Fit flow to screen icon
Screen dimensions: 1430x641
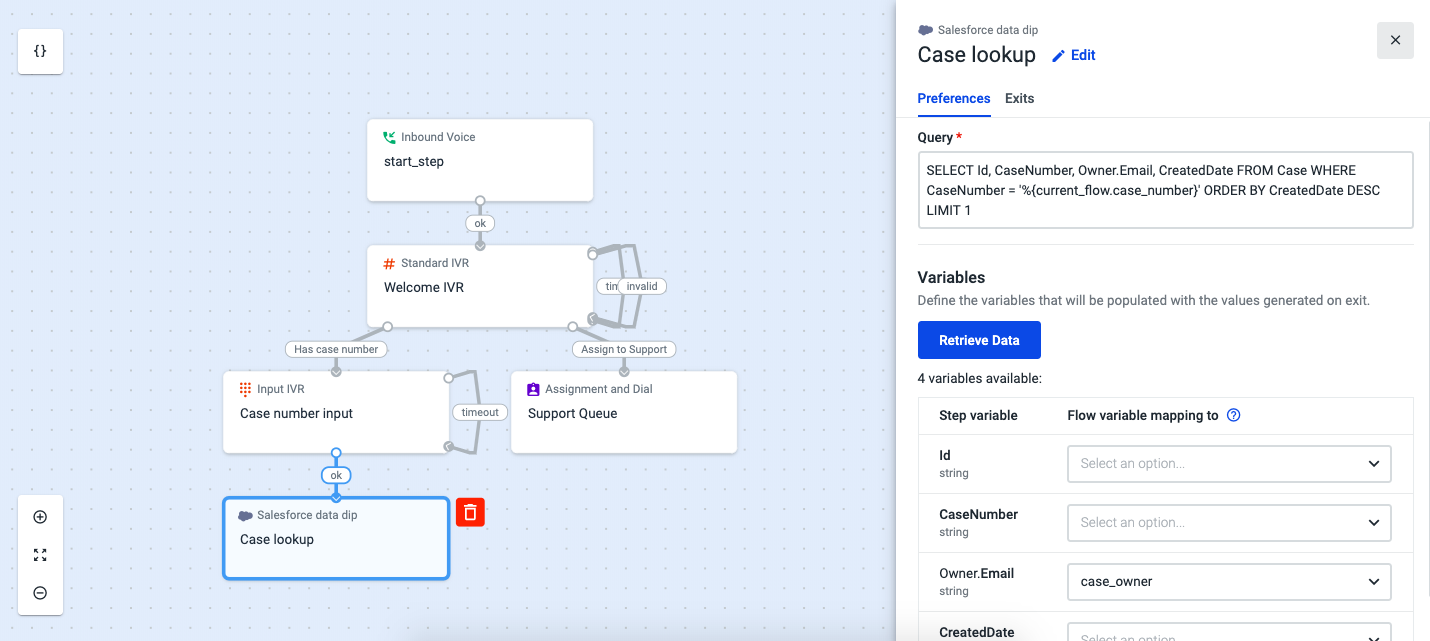tap(40, 555)
